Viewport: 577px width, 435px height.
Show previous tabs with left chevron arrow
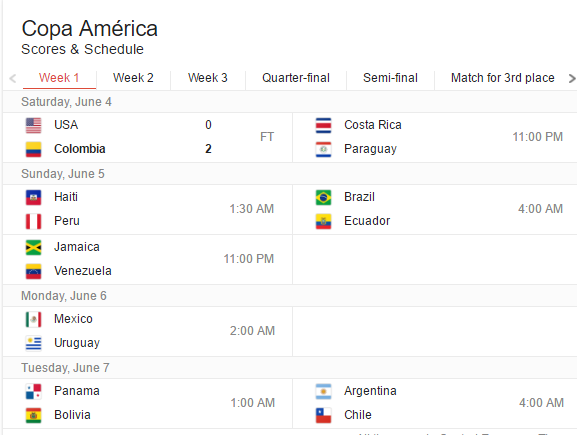point(13,78)
